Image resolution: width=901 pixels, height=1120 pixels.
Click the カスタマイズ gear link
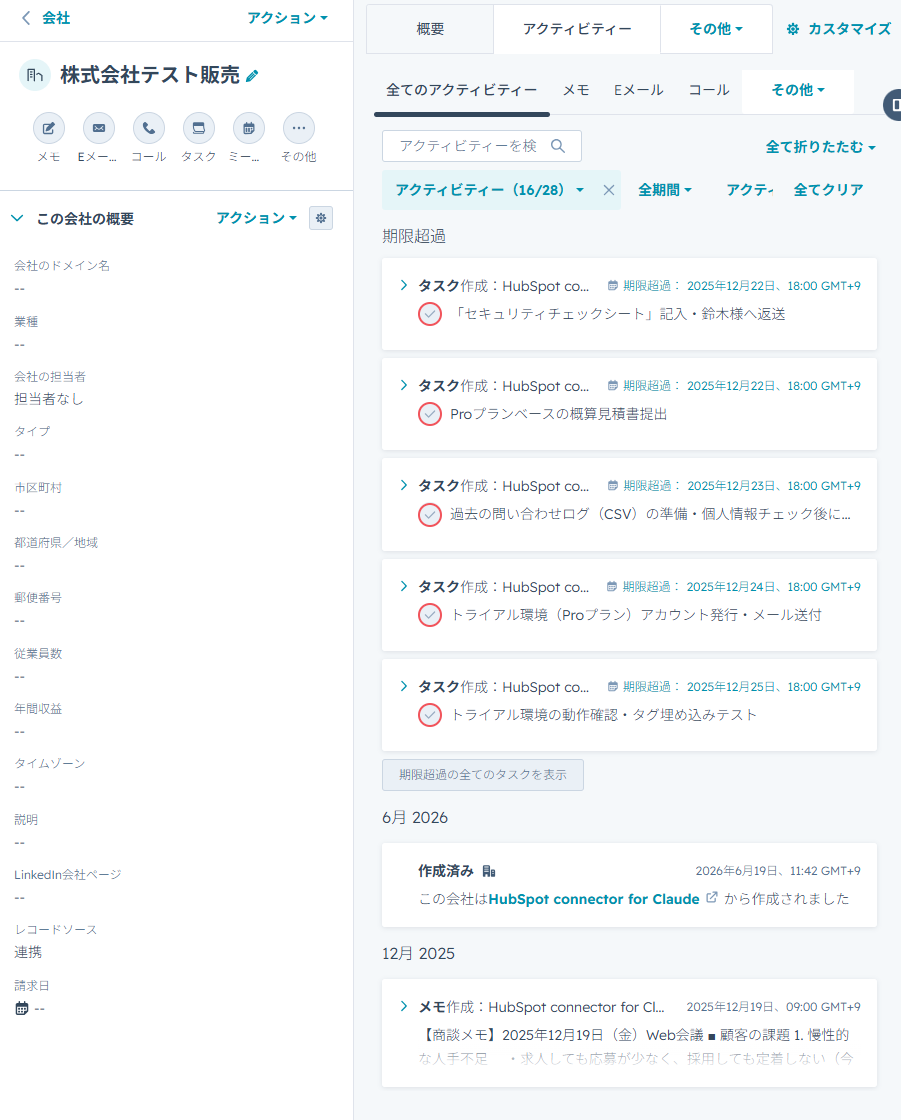(838, 29)
